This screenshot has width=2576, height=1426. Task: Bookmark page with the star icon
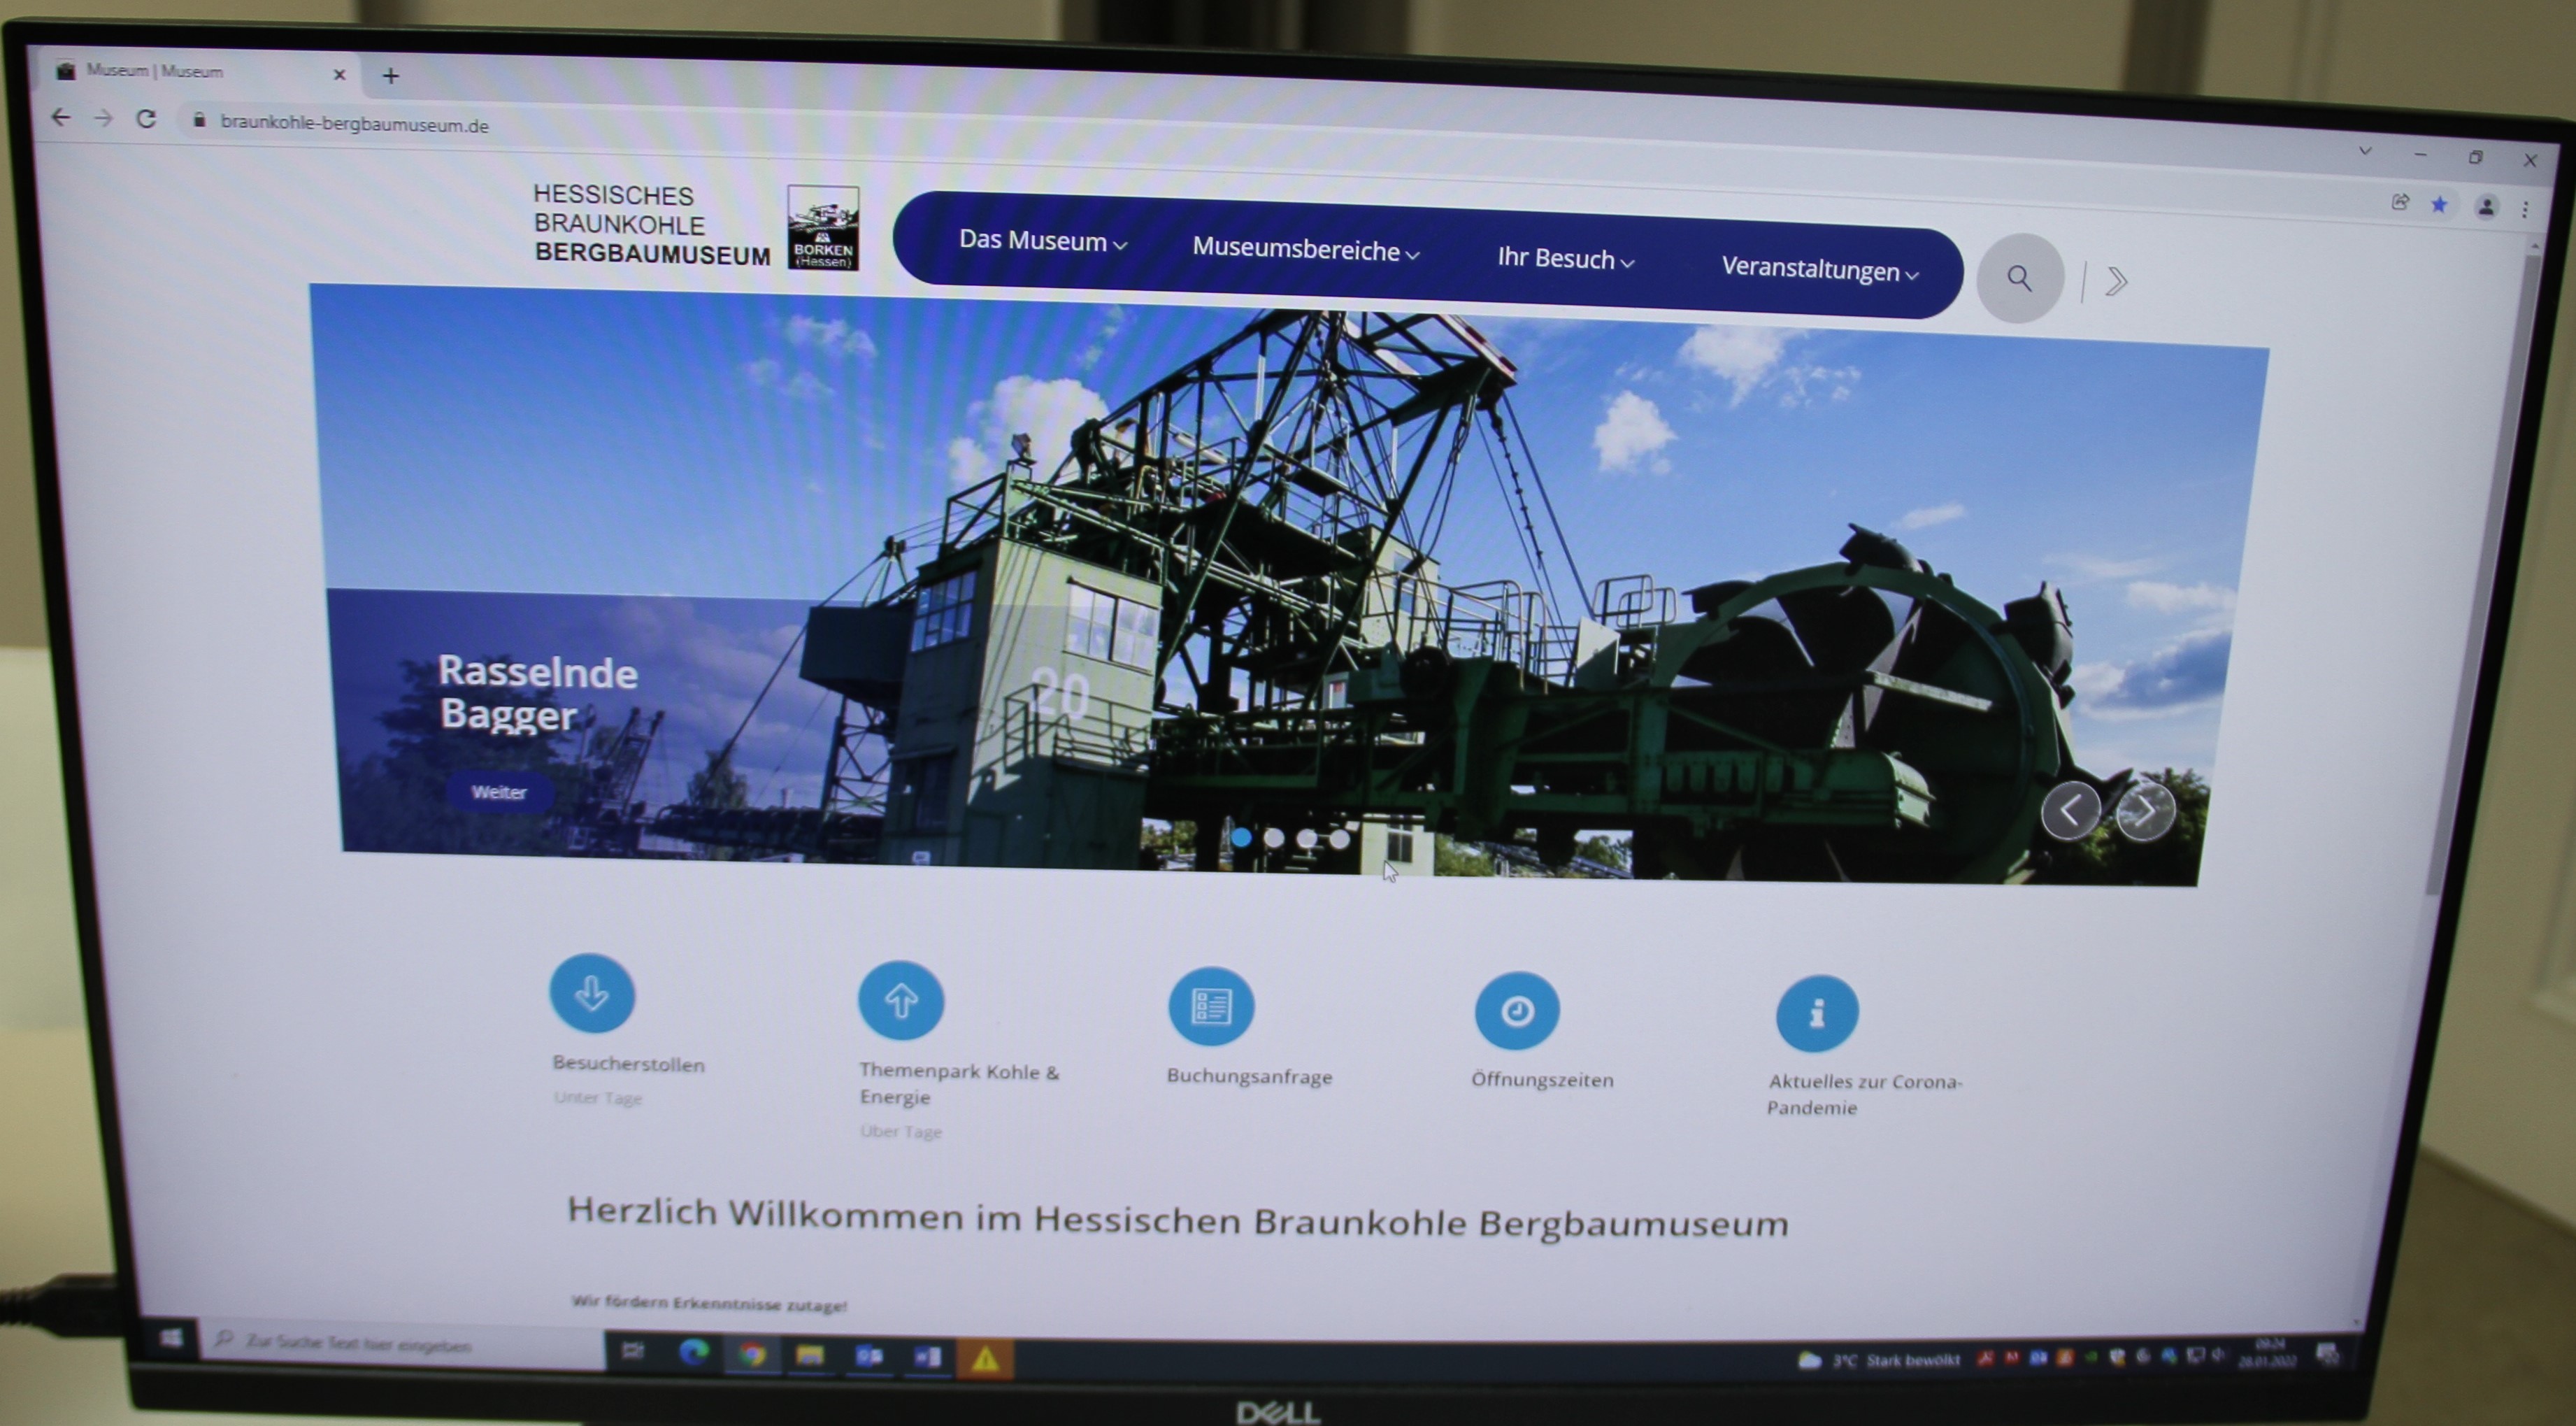coord(2440,205)
